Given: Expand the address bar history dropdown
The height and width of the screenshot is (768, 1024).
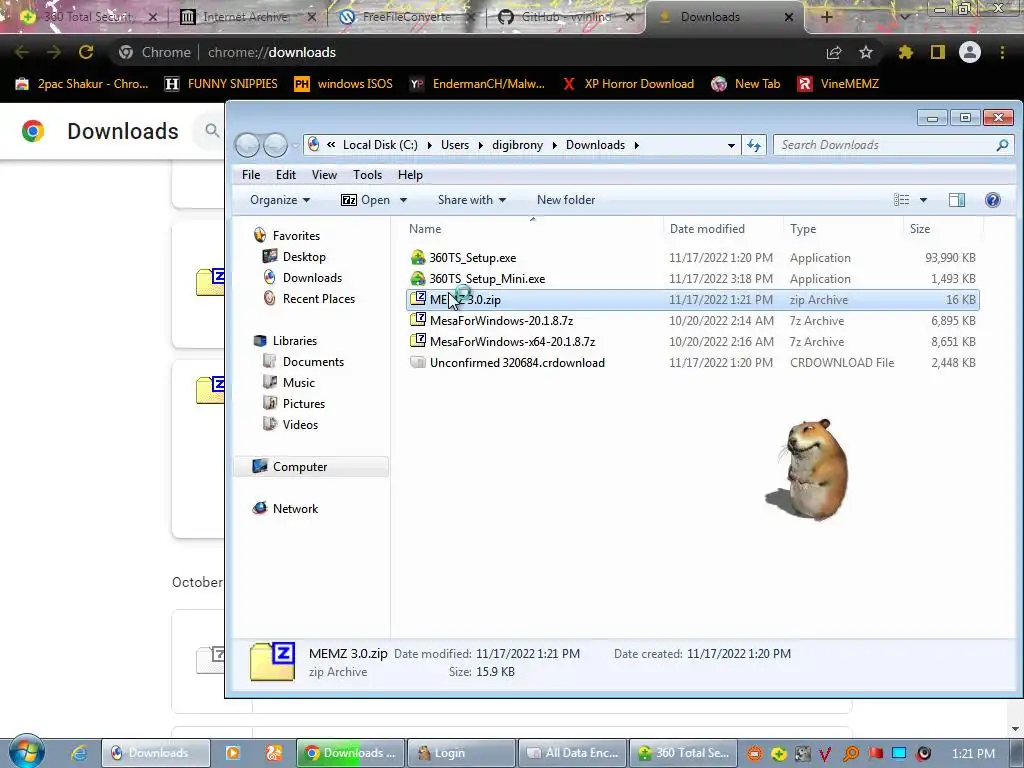Looking at the screenshot, I should (x=731, y=145).
